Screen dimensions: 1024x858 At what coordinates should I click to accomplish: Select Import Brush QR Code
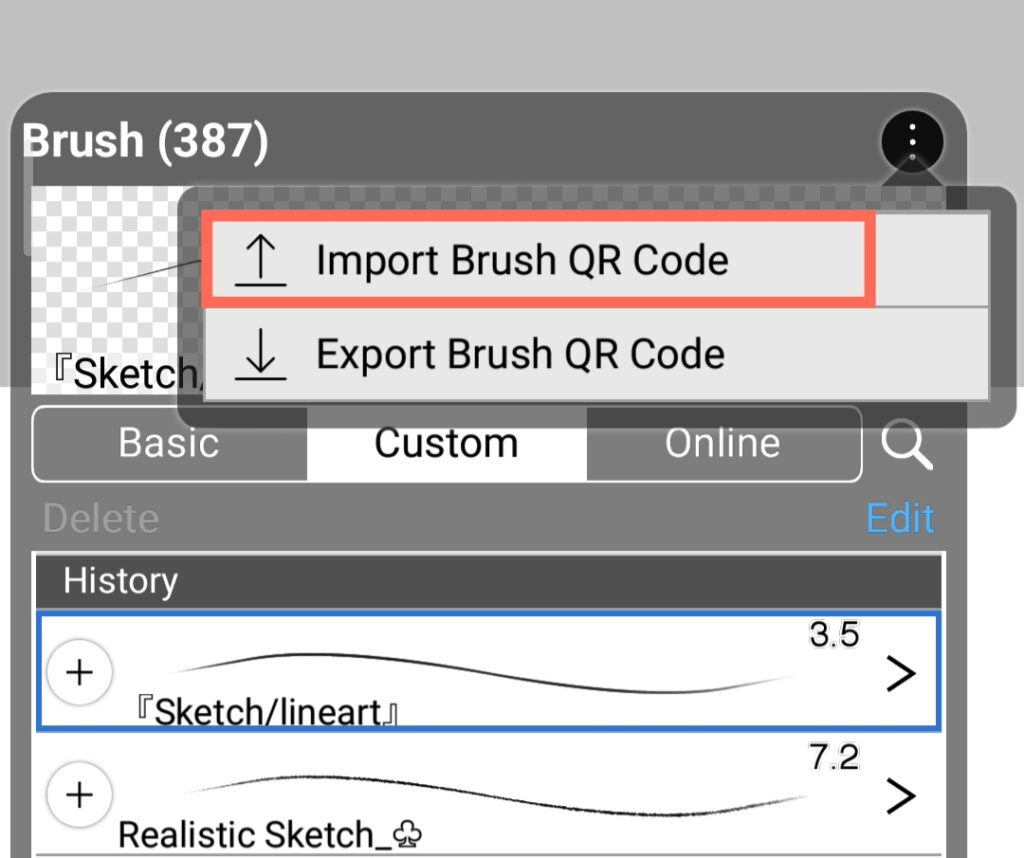pyautogui.click(x=522, y=261)
